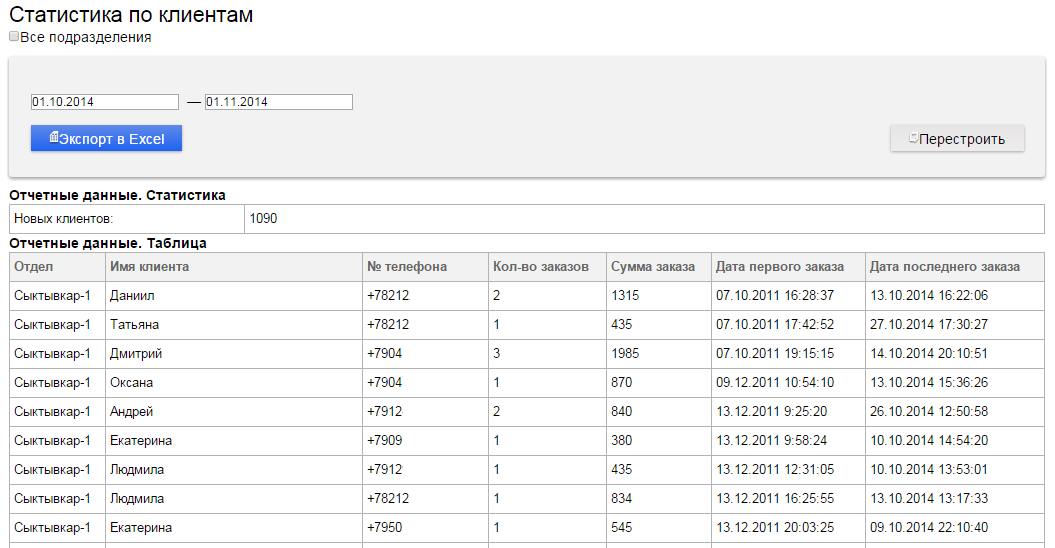Select the client name Андрей

(132, 411)
